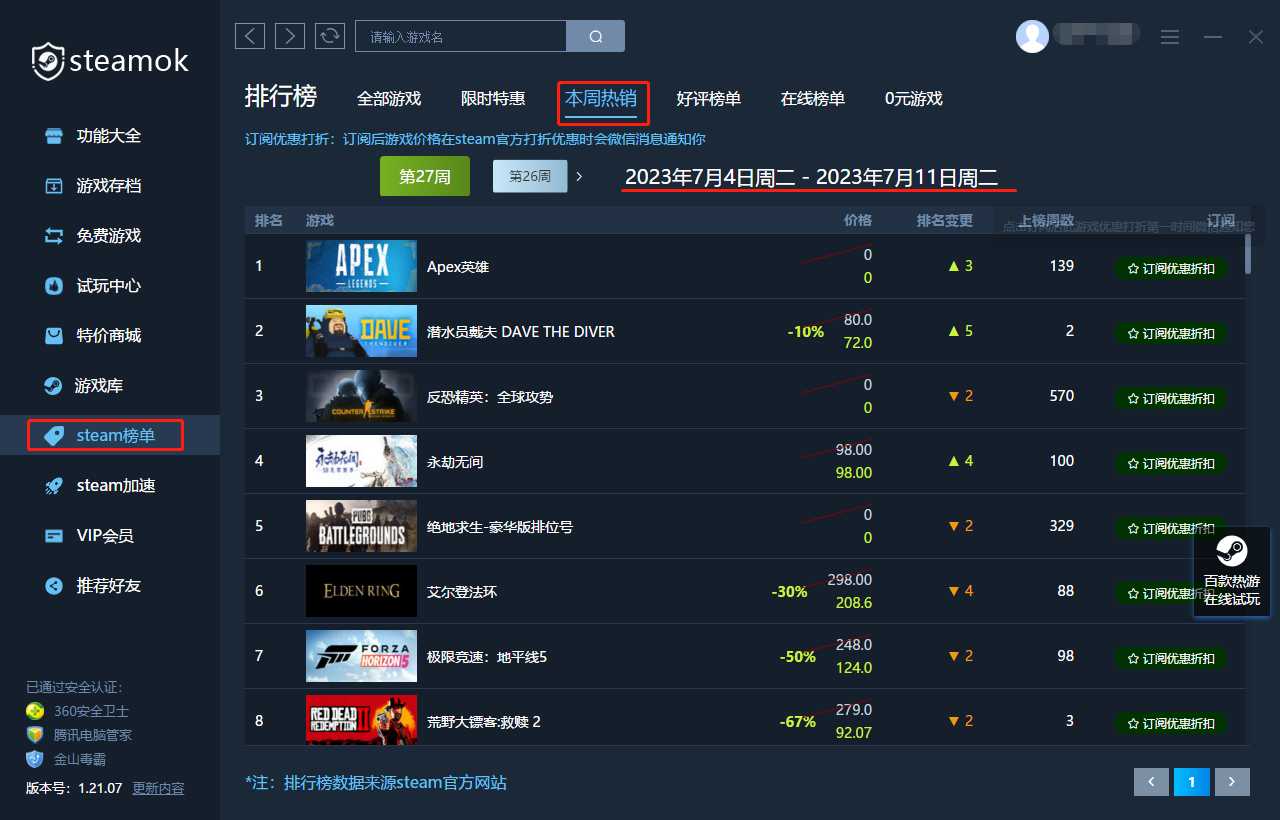Click the title 艾尔登法环
This screenshot has width=1280, height=820.
462,592
